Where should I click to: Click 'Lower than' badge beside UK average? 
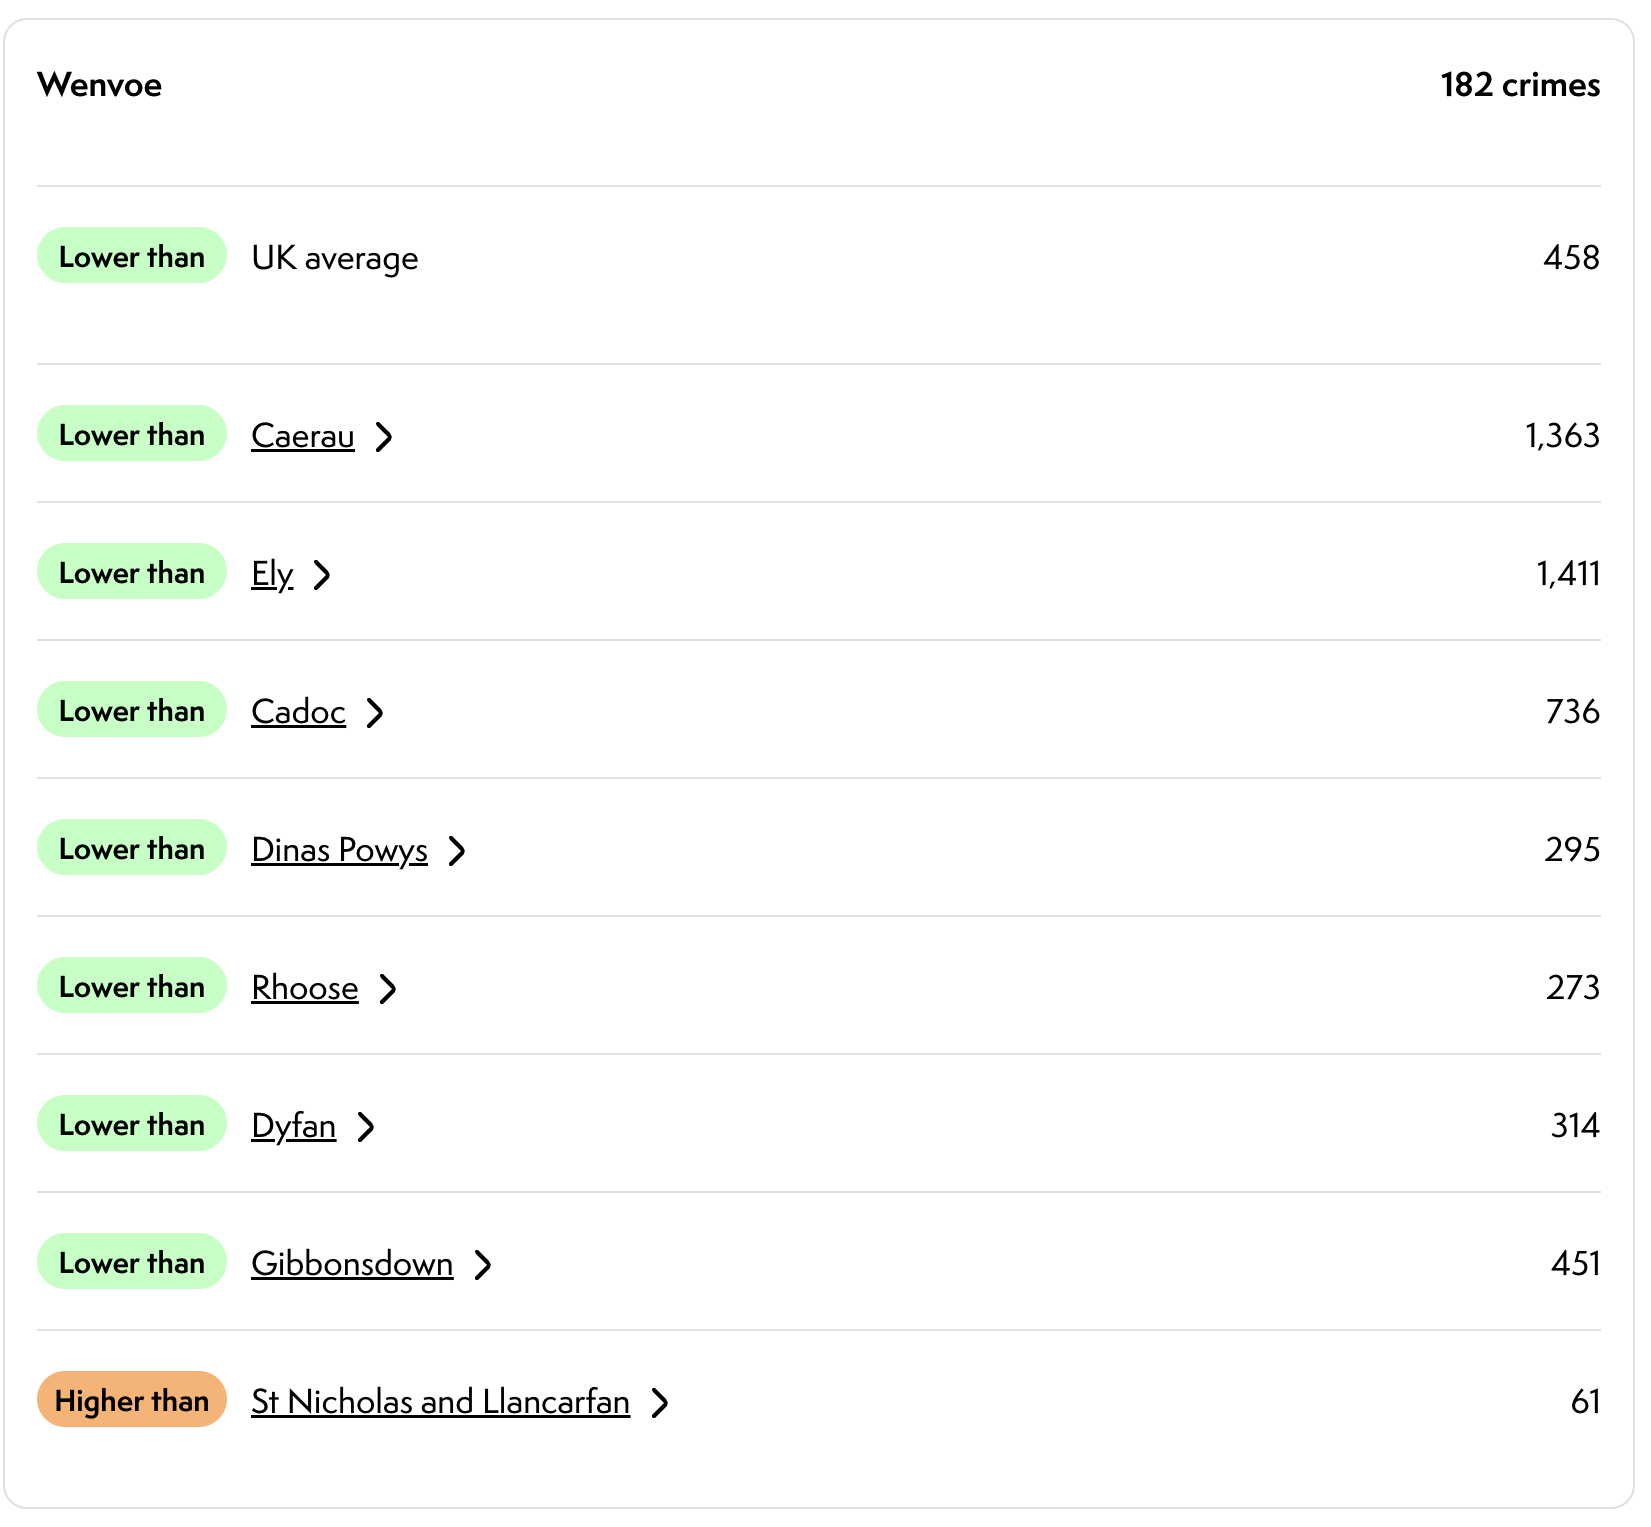pyautogui.click(x=132, y=256)
